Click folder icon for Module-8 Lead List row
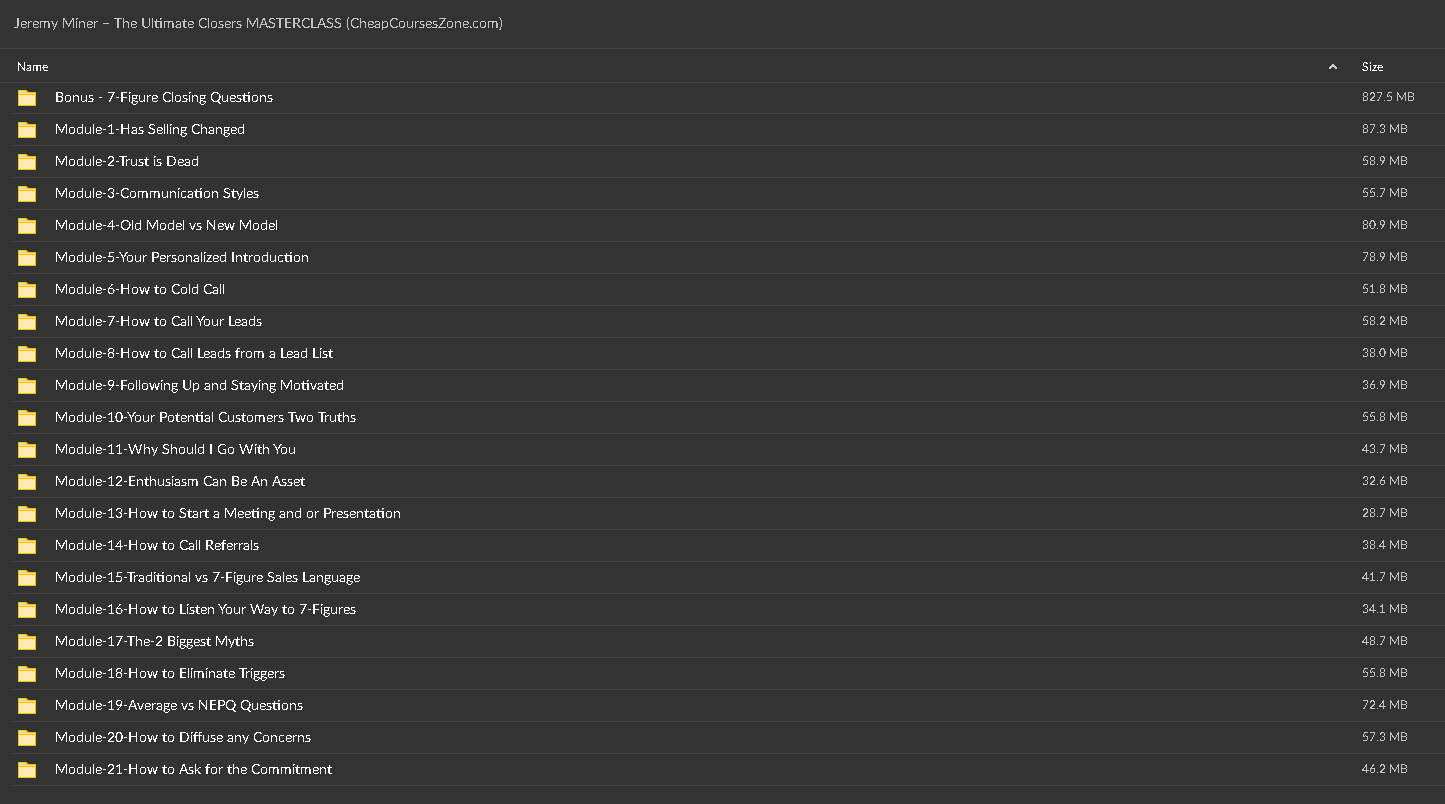 pos(27,354)
